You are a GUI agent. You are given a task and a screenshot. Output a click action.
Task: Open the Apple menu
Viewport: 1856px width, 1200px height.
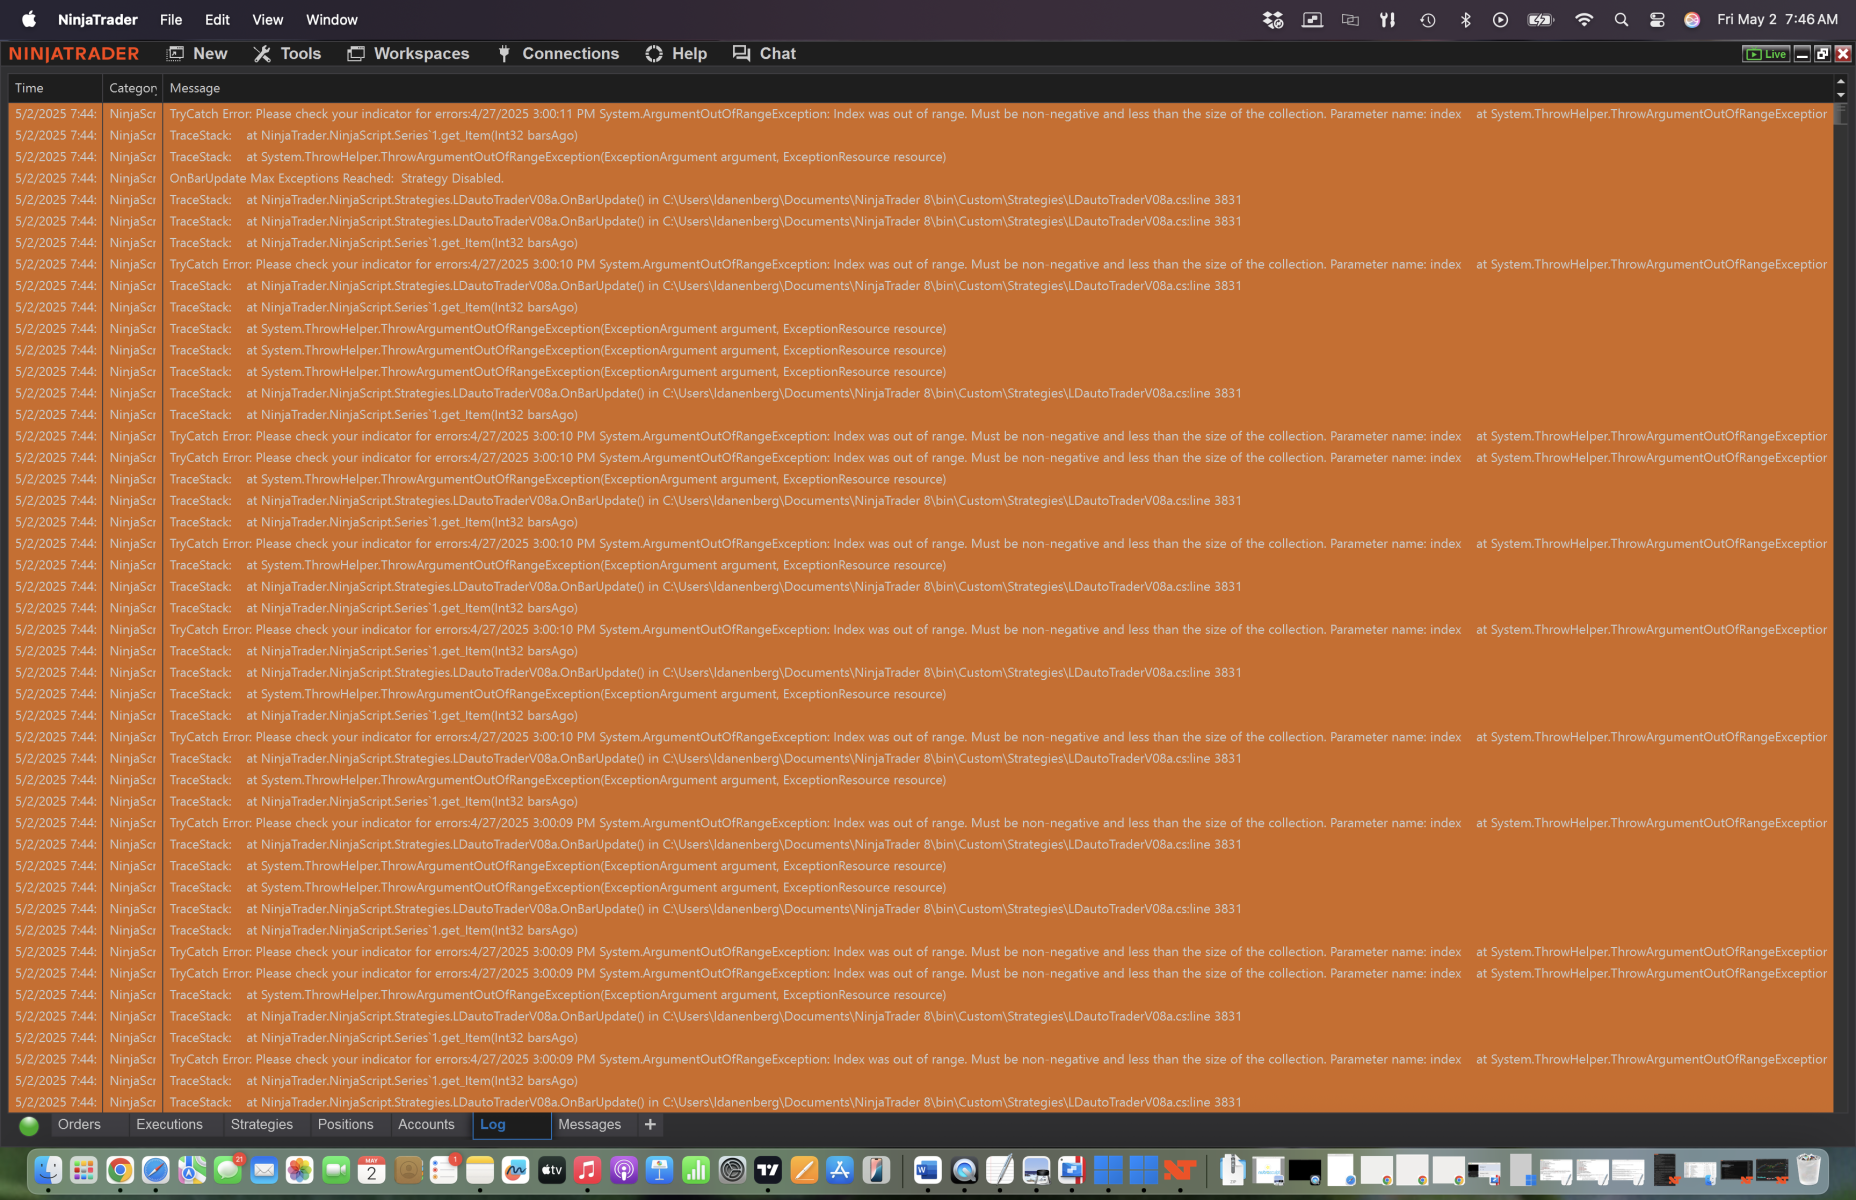coord(29,19)
